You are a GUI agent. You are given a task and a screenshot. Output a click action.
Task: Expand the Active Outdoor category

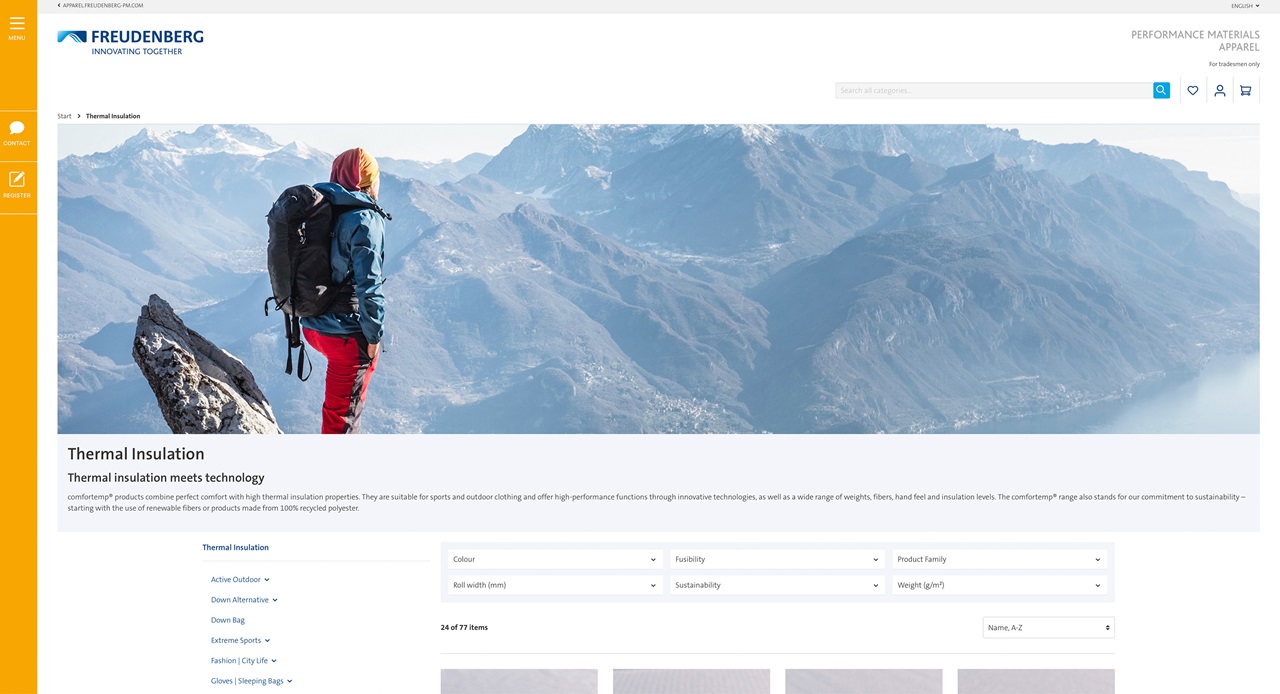coord(237,579)
